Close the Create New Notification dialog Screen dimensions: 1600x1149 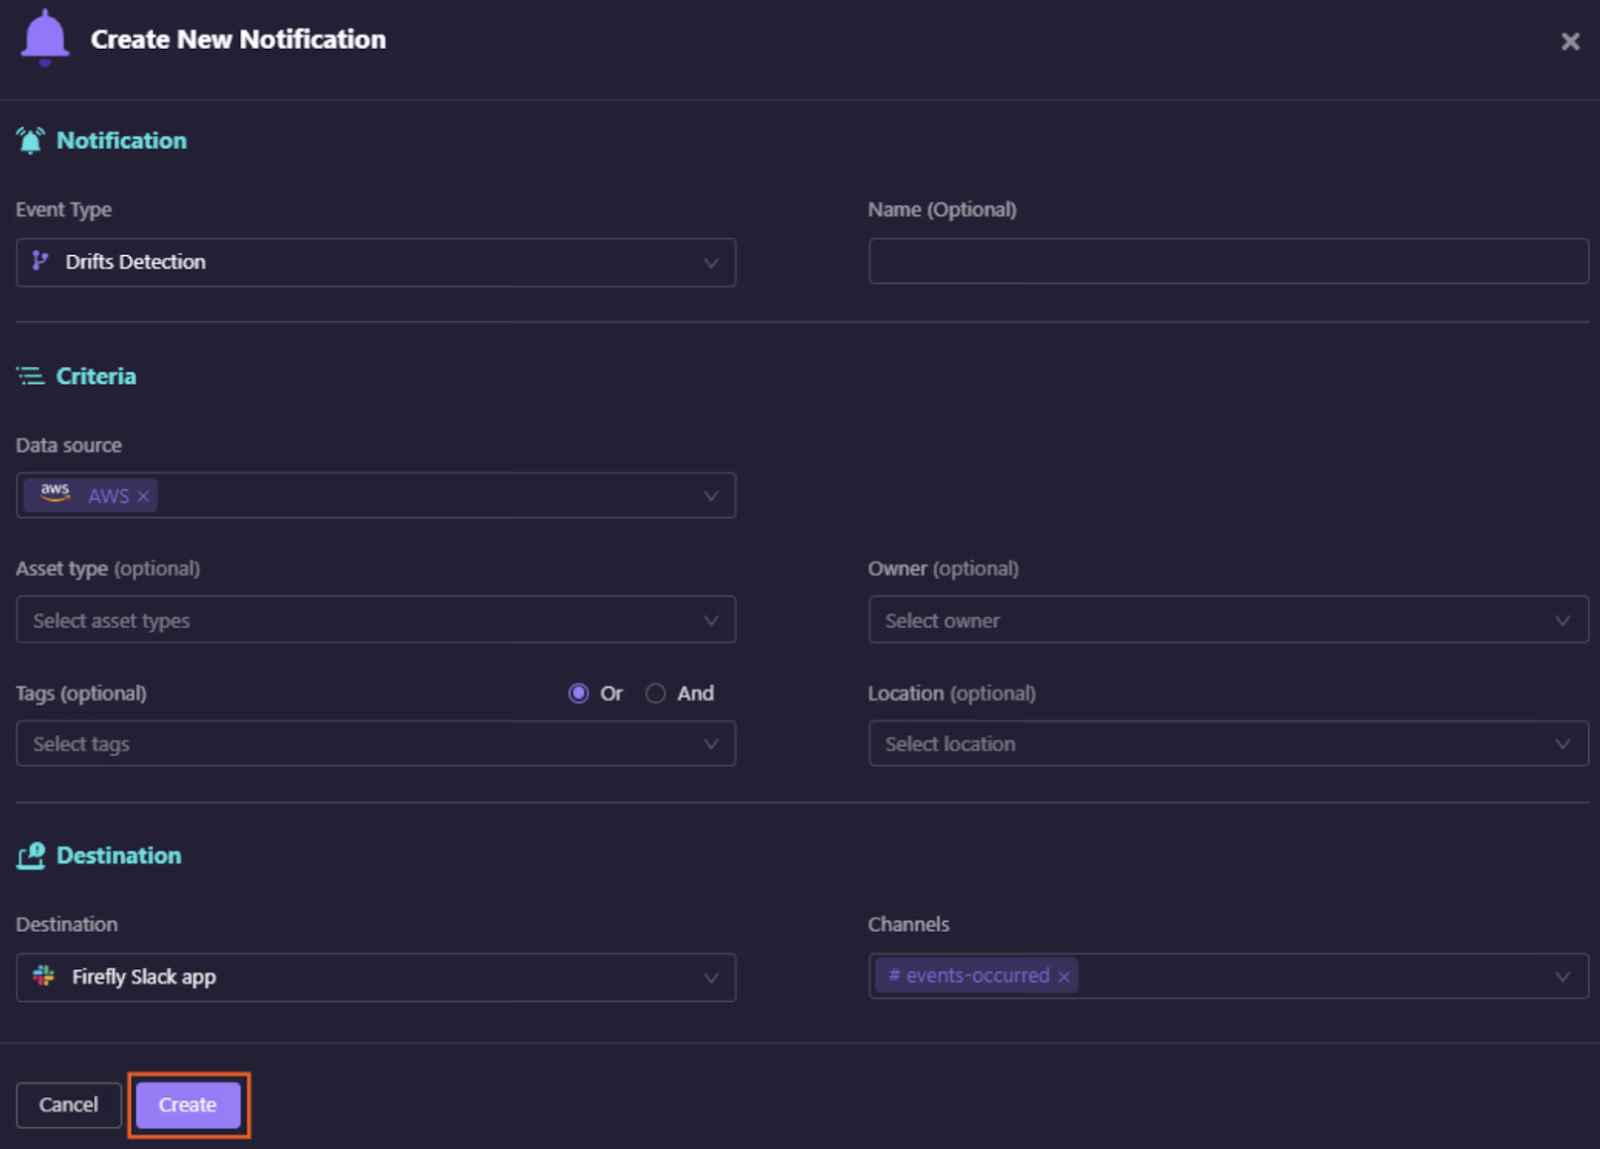pos(1570,41)
